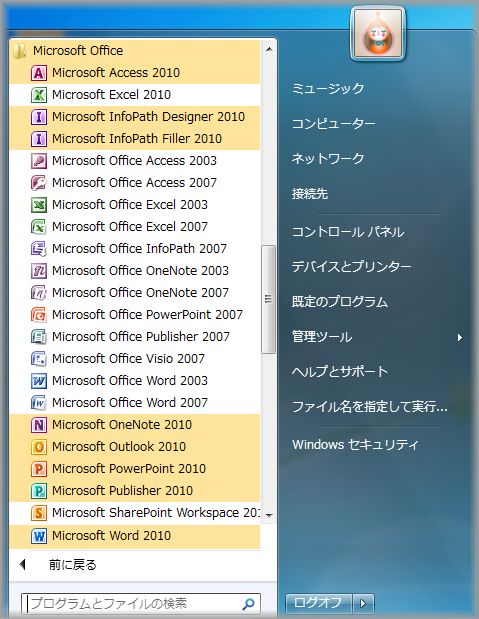Open ネットワーク
The height and width of the screenshot is (619, 479).
pos(328,159)
